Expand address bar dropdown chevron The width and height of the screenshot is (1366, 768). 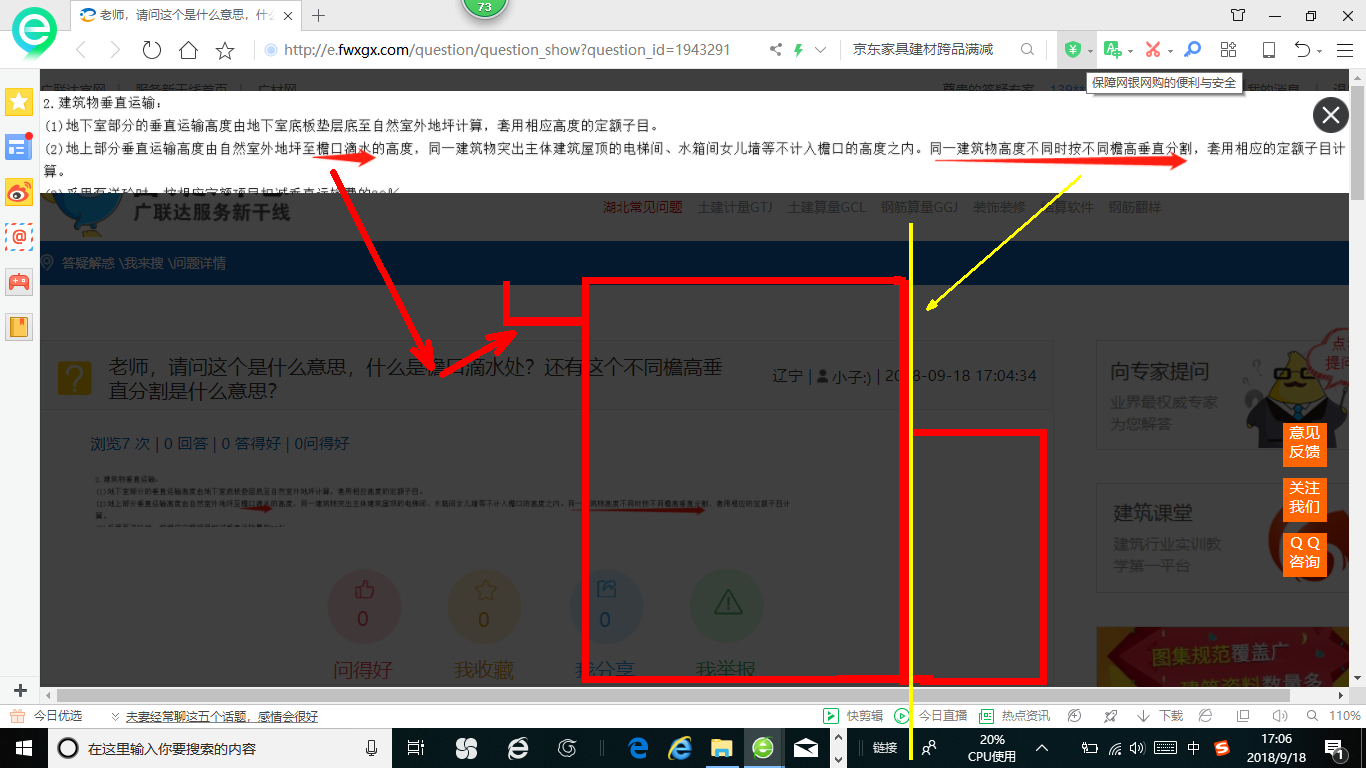coord(821,50)
